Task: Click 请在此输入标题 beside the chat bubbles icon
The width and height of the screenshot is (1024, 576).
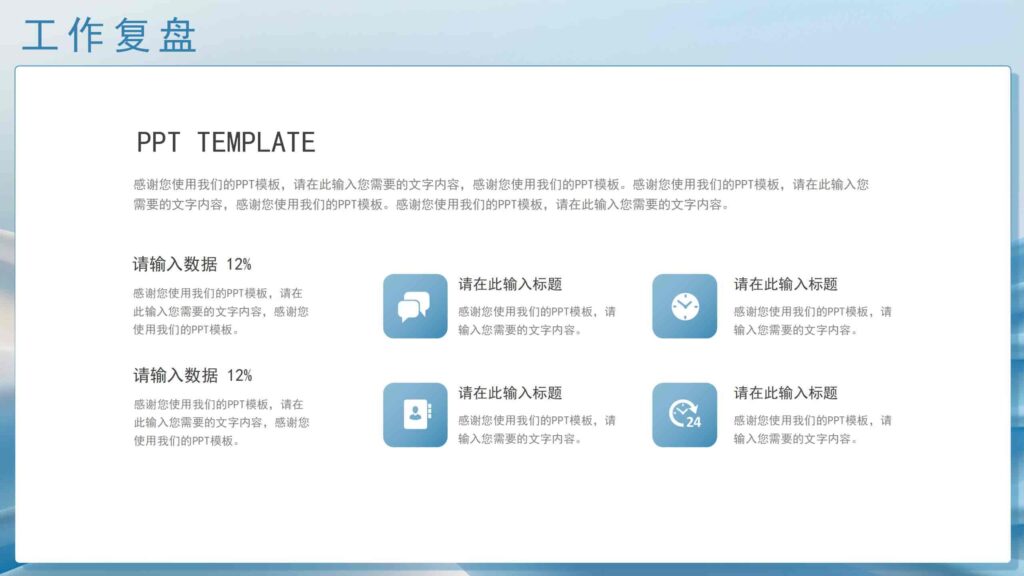Action: click(510, 284)
